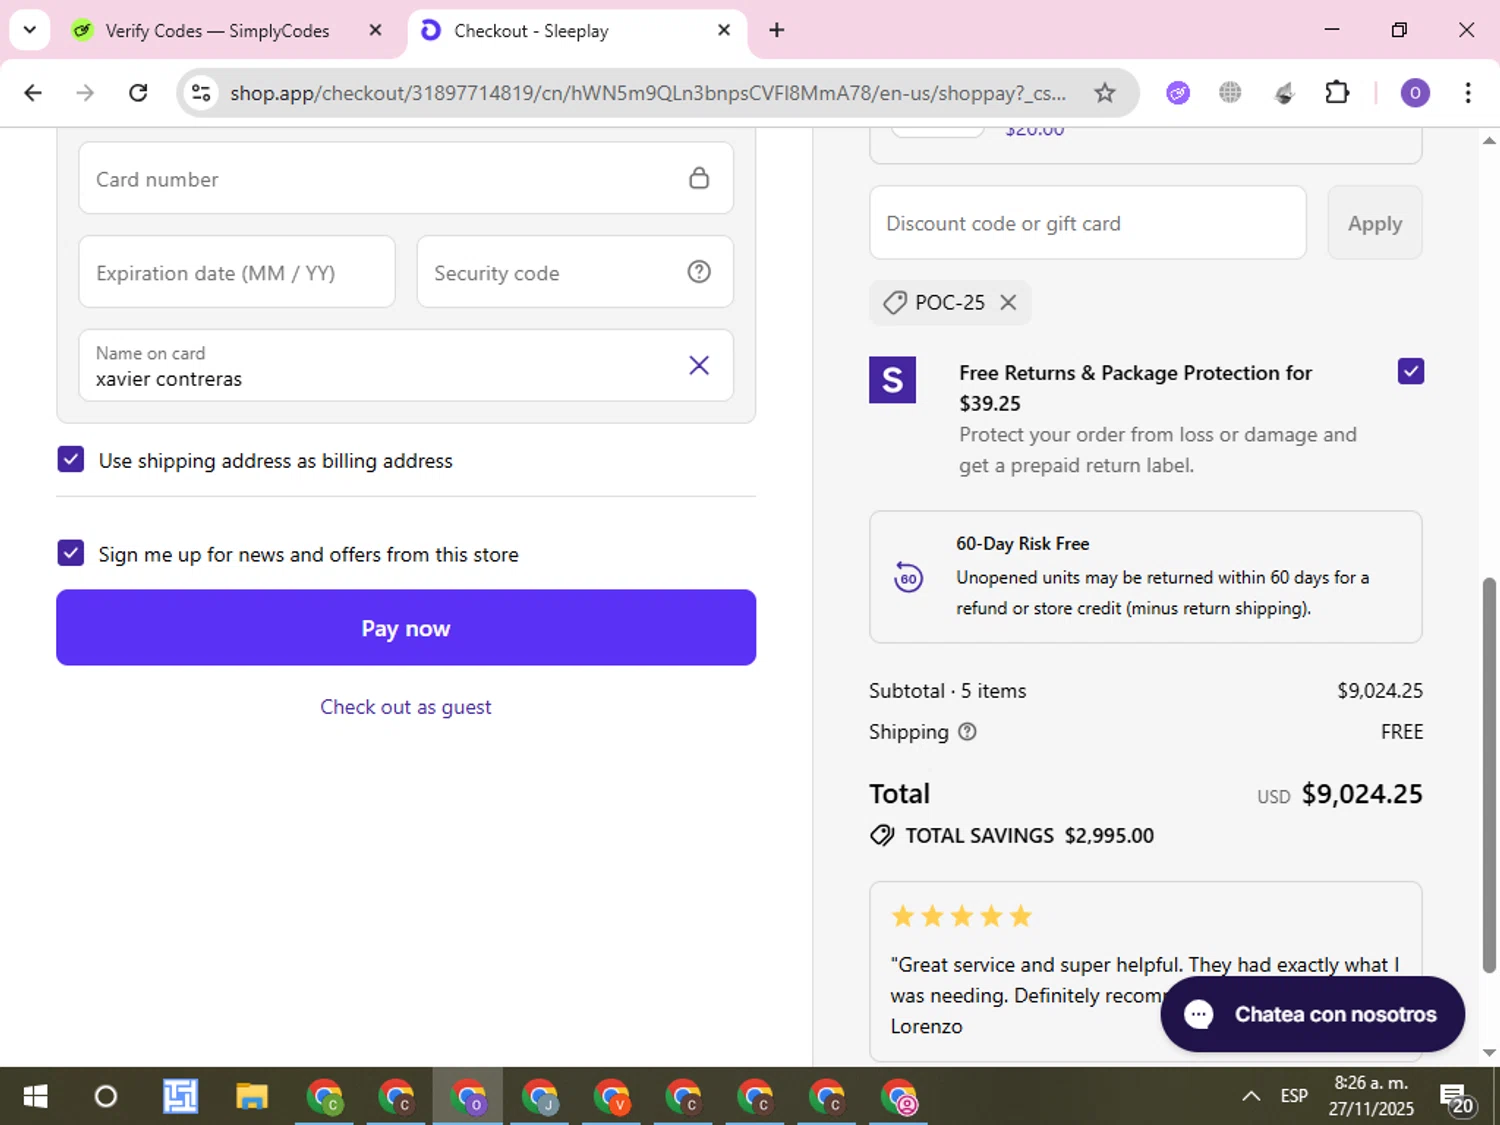This screenshot has height=1125, width=1500.
Task: View site information icon in address bar
Action: click(201, 93)
